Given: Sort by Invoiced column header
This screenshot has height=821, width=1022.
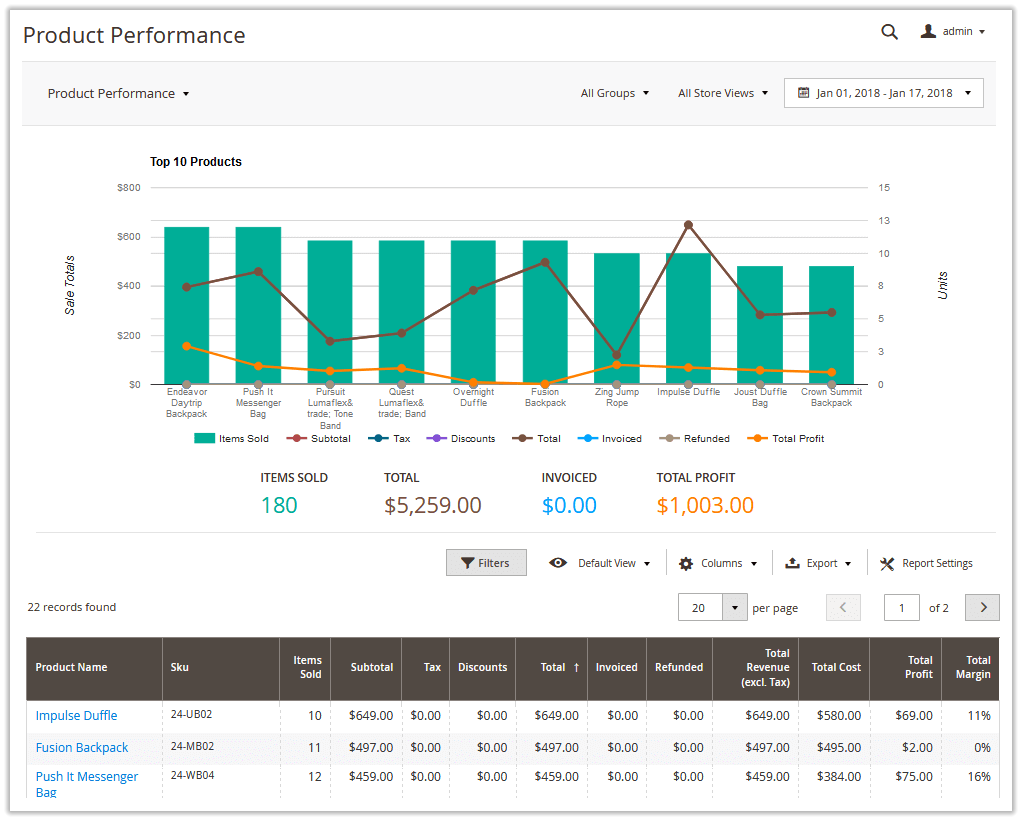Looking at the screenshot, I should 617,668.
